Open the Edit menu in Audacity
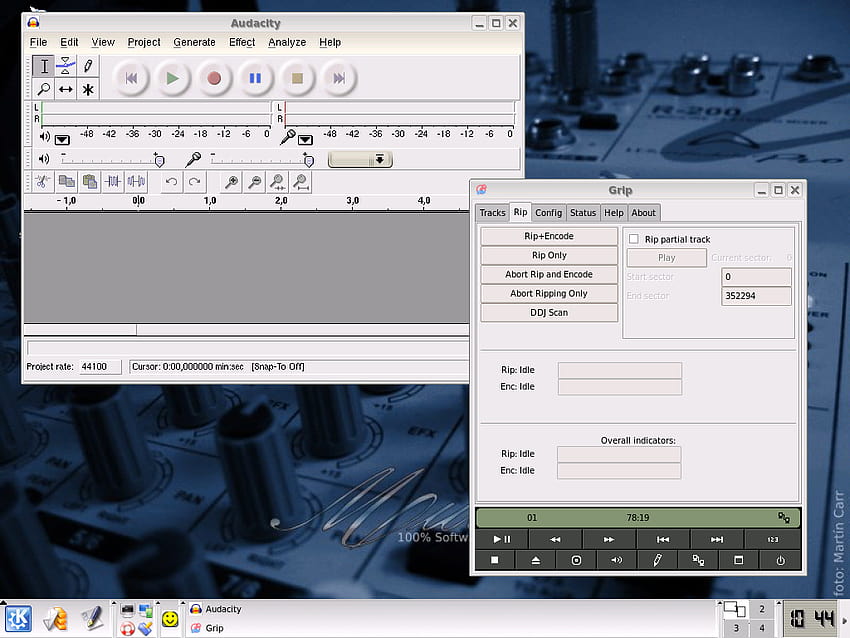 click(69, 42)
